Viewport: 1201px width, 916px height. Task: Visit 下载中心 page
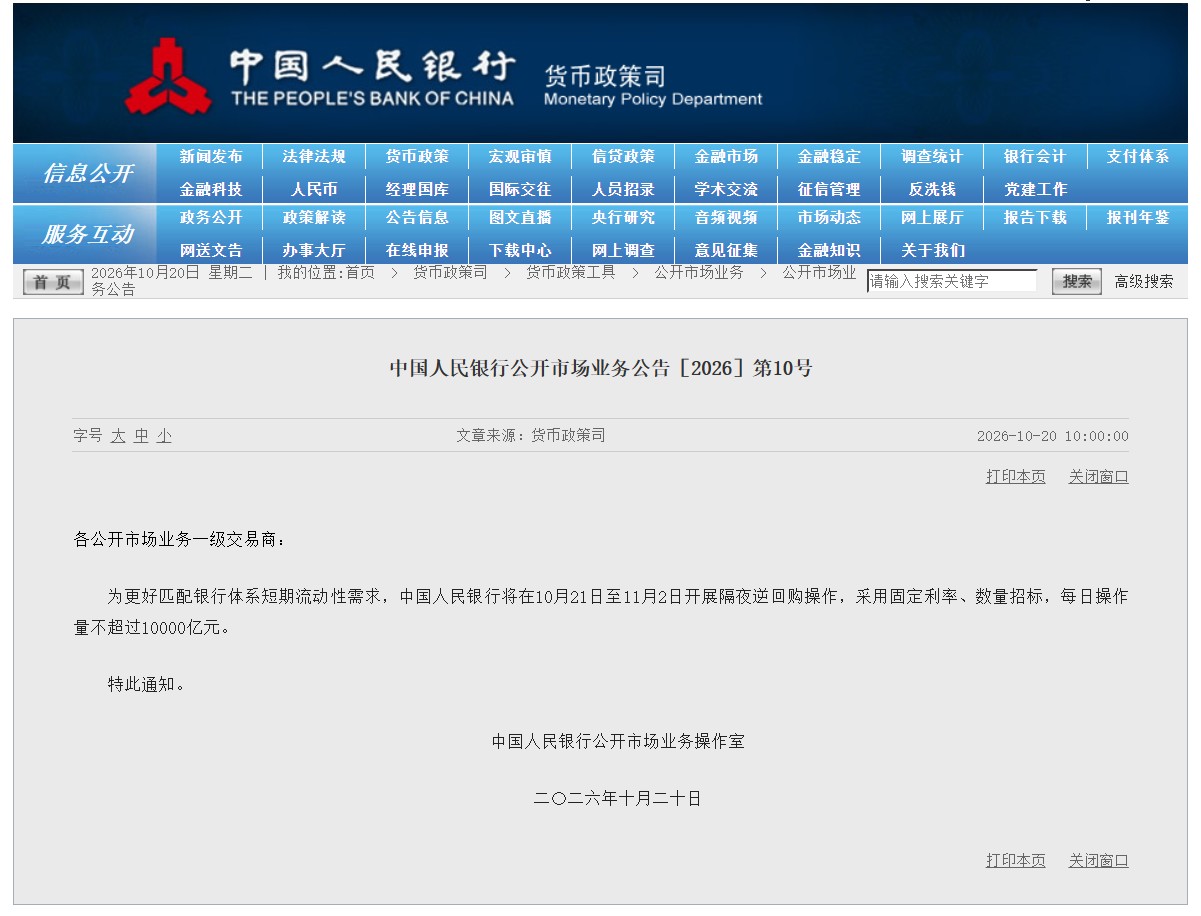coord(520,250)
